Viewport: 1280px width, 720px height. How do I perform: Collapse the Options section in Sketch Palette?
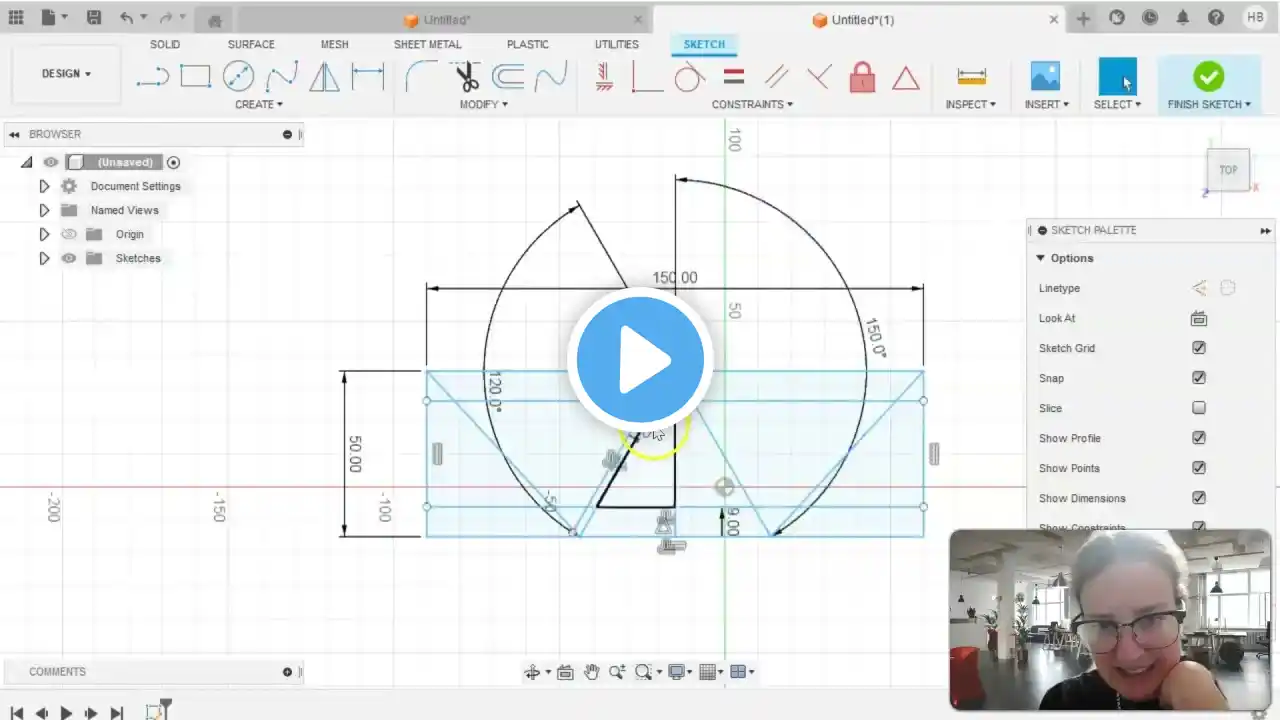click(1040, 258)
